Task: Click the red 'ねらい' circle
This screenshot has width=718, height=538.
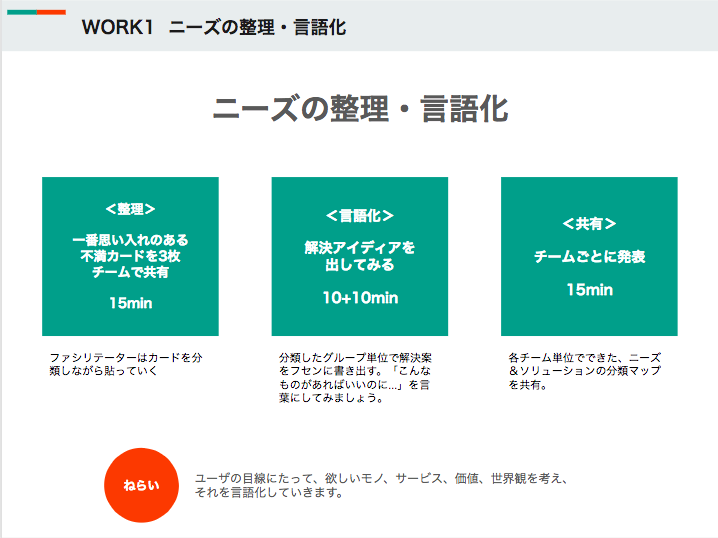Action: click(x=141, y=485)
